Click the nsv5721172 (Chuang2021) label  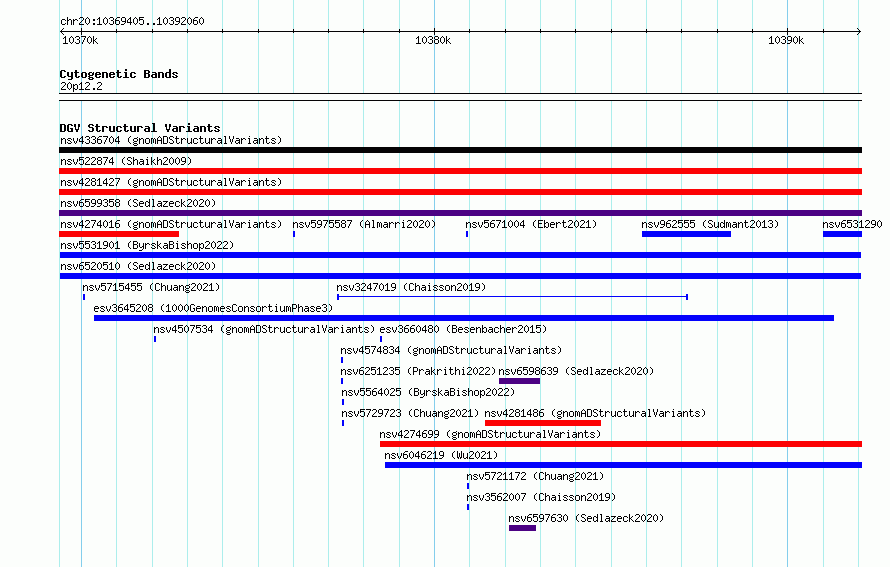[x=535, y=476]
